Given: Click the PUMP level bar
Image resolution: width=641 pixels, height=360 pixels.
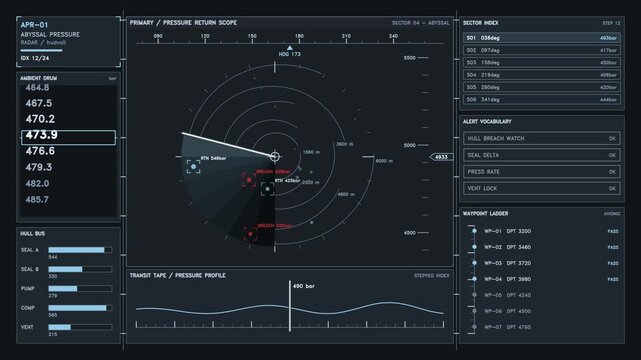Looking at the screenshot, I should [80, 288].
